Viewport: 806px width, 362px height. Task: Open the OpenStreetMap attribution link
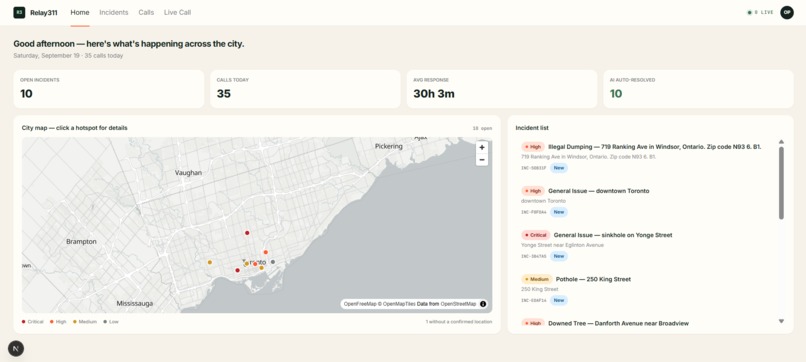[458, 304]
